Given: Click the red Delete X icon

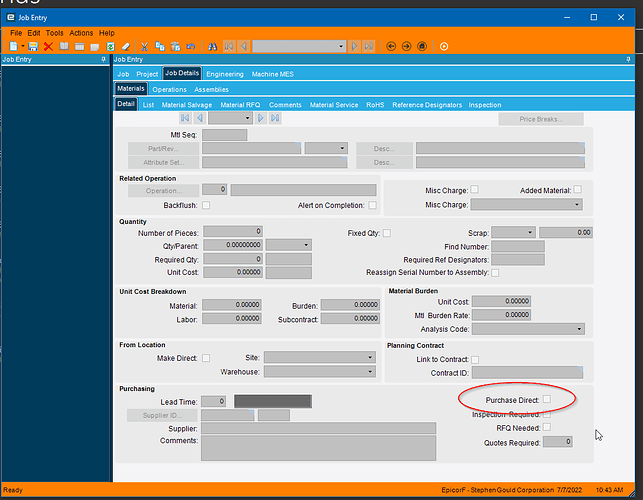Looking at the screenshot, I should click(x=48, y=46).
